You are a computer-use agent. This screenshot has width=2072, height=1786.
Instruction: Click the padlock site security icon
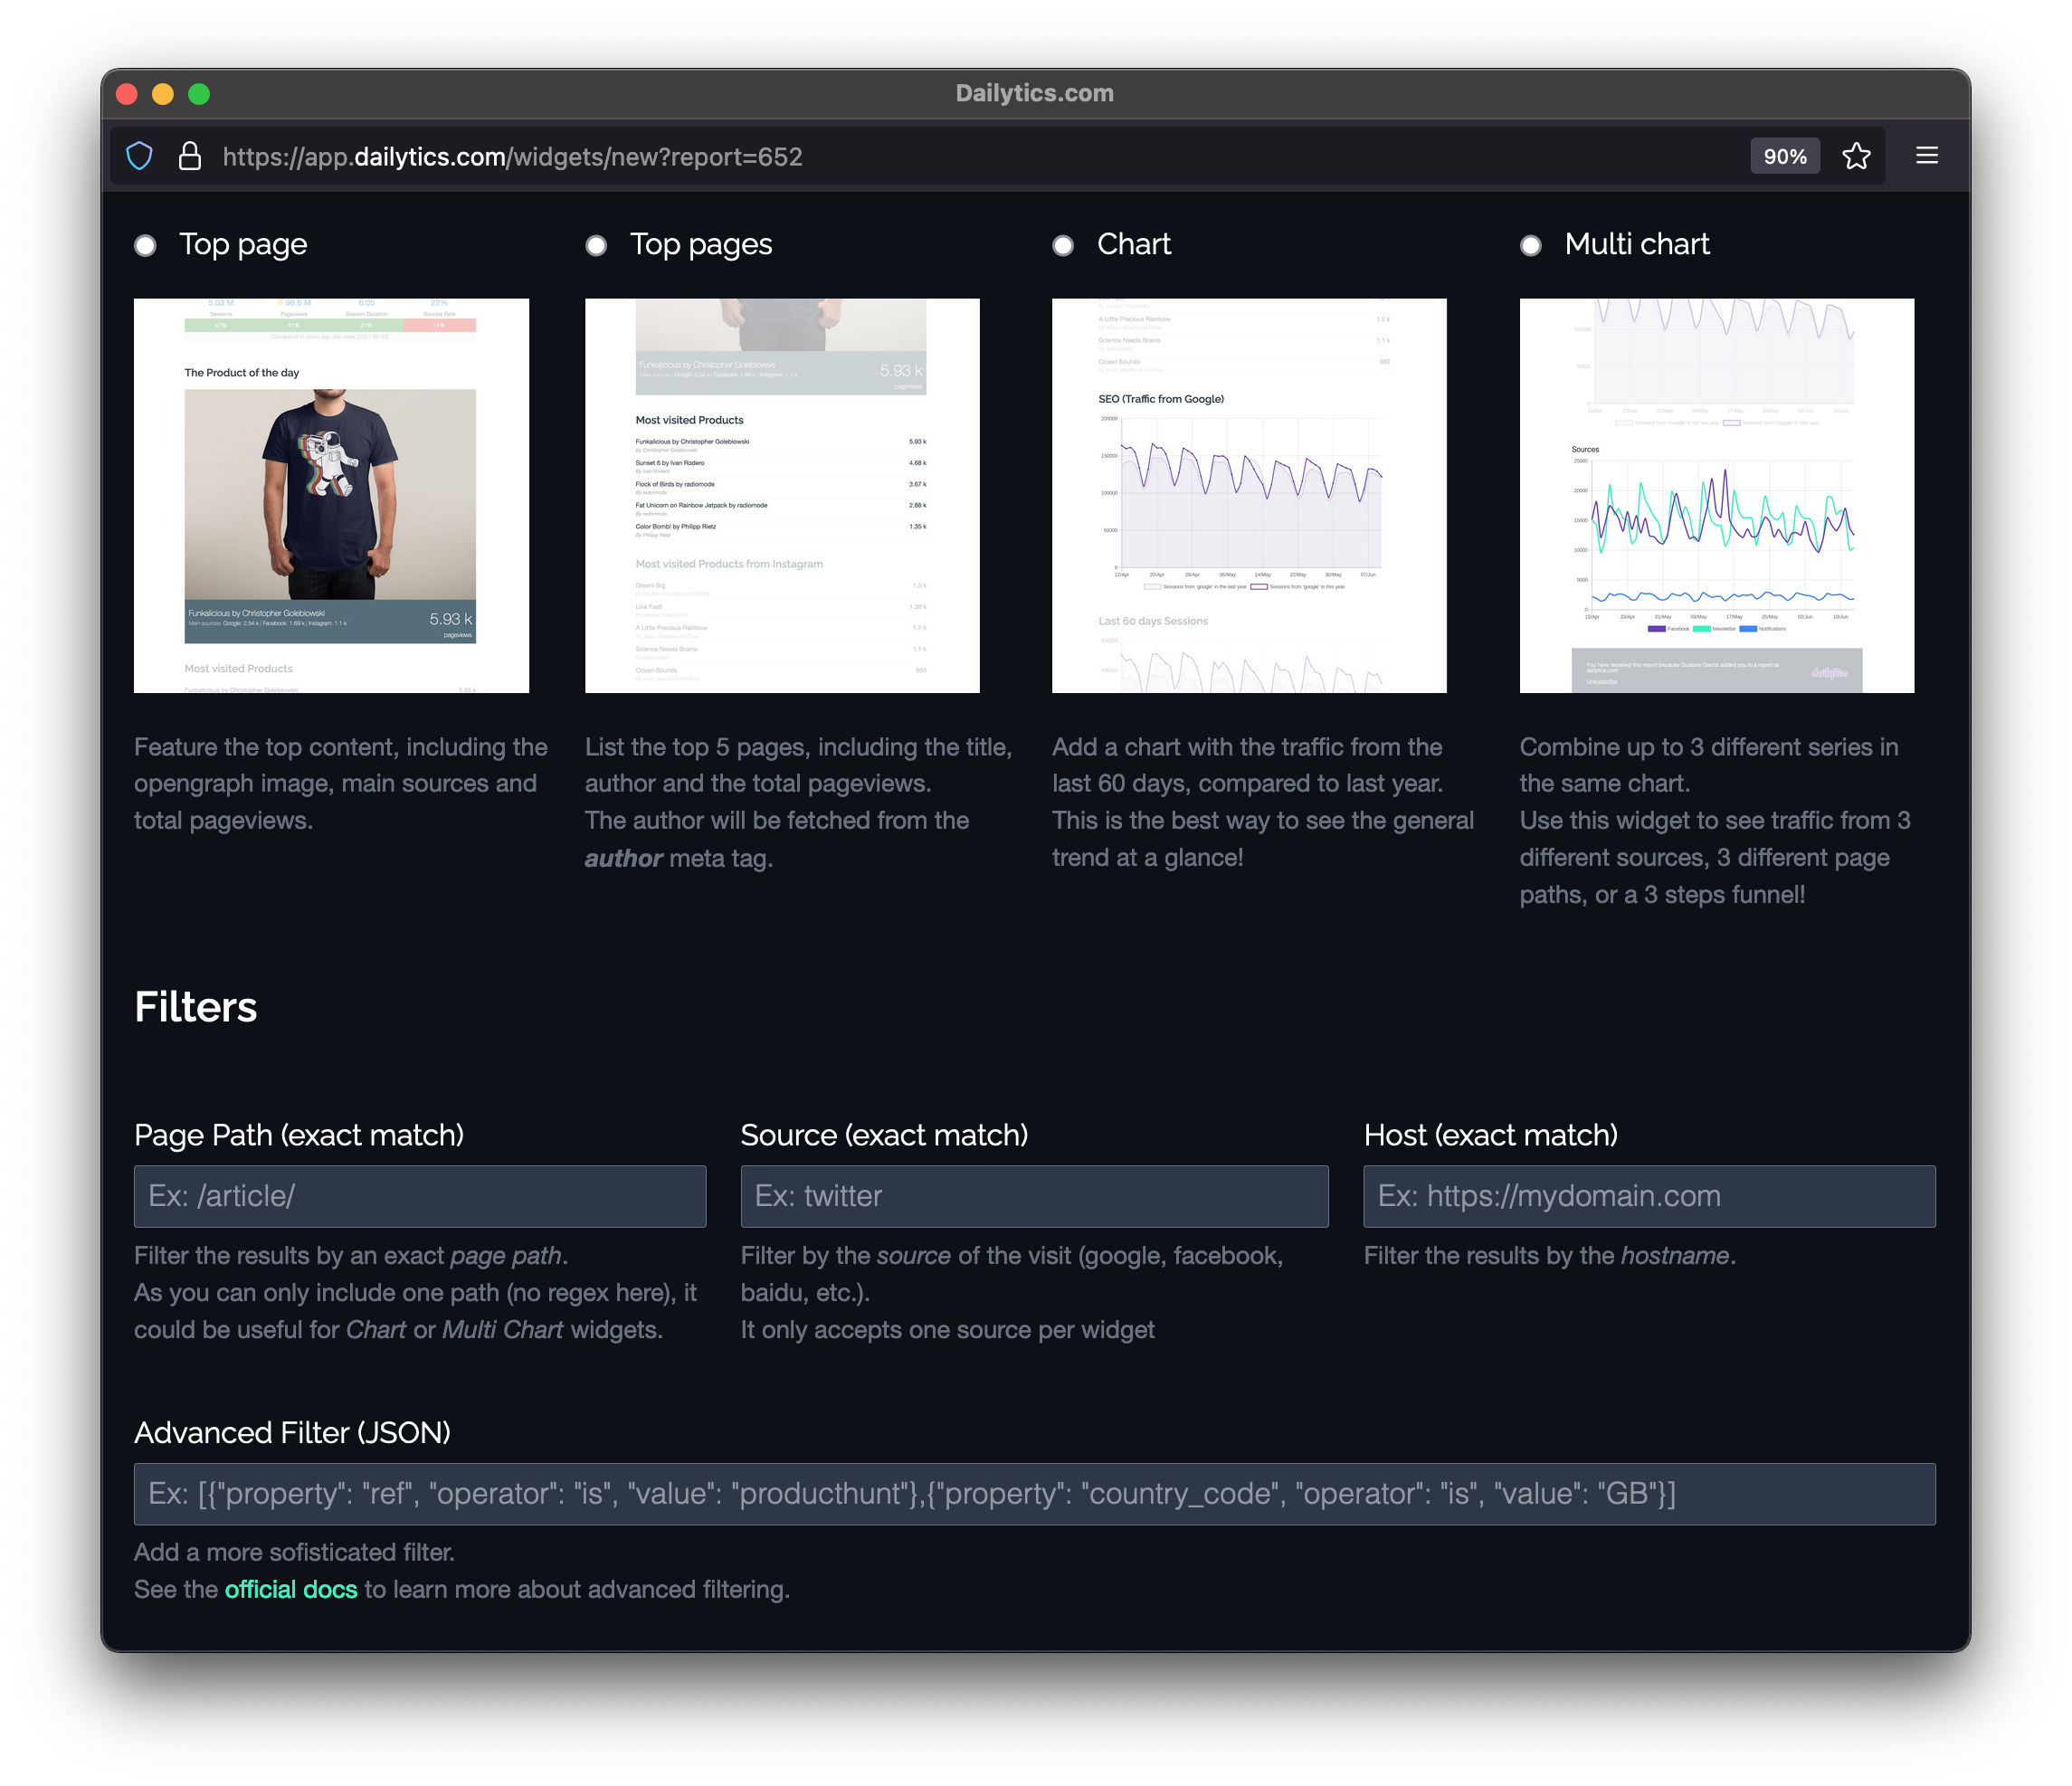[189, 156]
